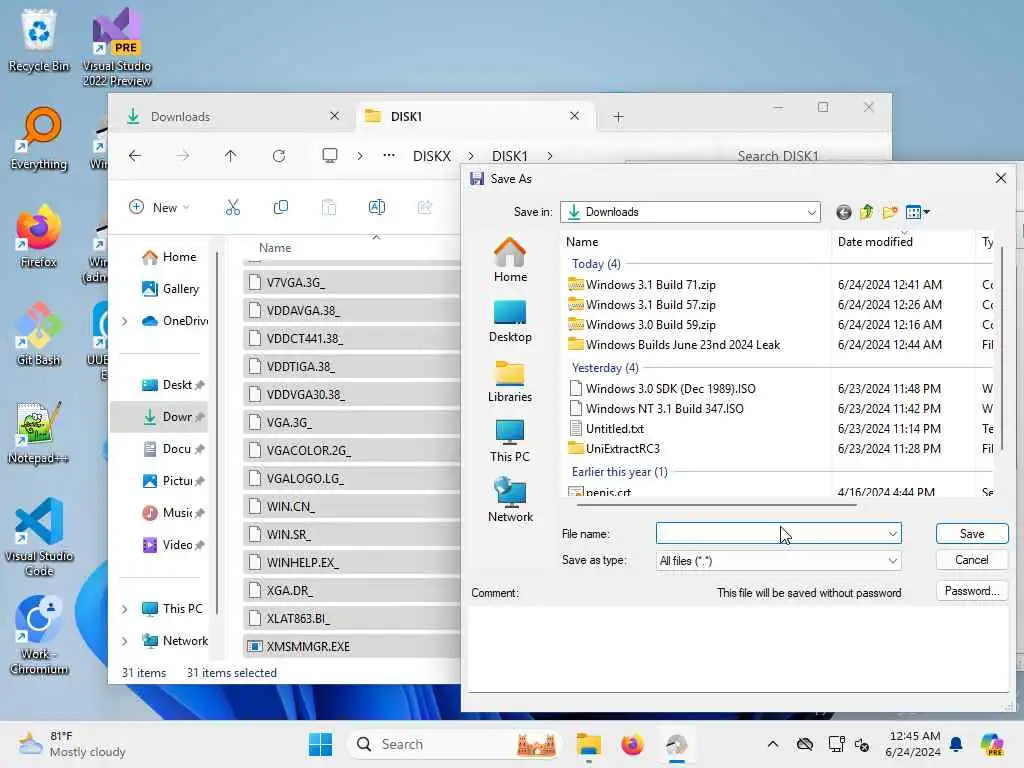Select Windows 3.1 Build 71.zip file

tap(650, 285)
